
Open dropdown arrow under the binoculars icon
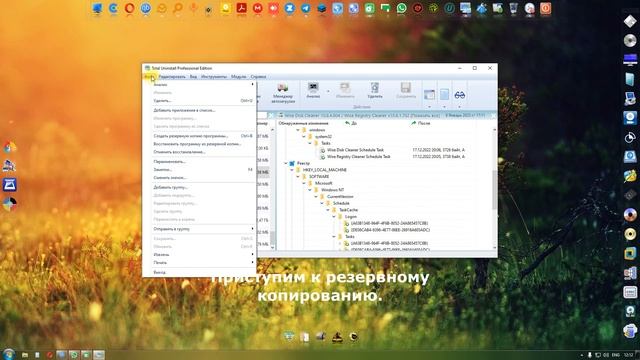[460, 107]
